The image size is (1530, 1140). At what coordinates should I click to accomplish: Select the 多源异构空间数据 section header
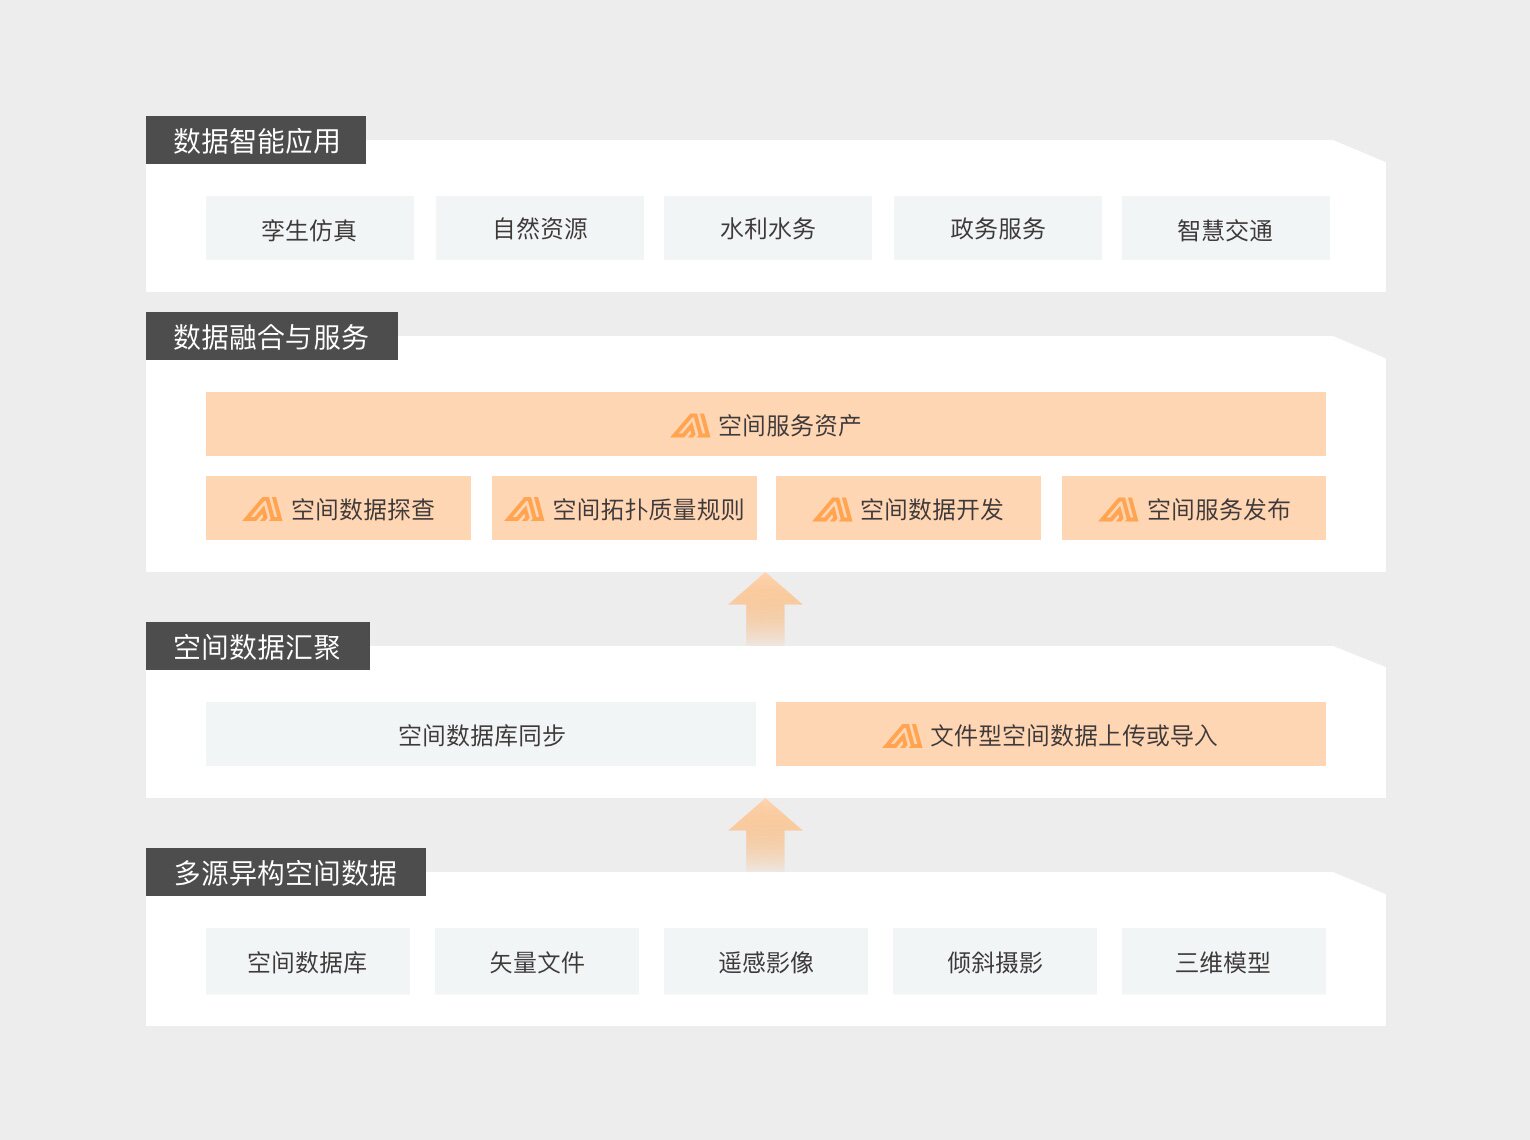(286, 872)
